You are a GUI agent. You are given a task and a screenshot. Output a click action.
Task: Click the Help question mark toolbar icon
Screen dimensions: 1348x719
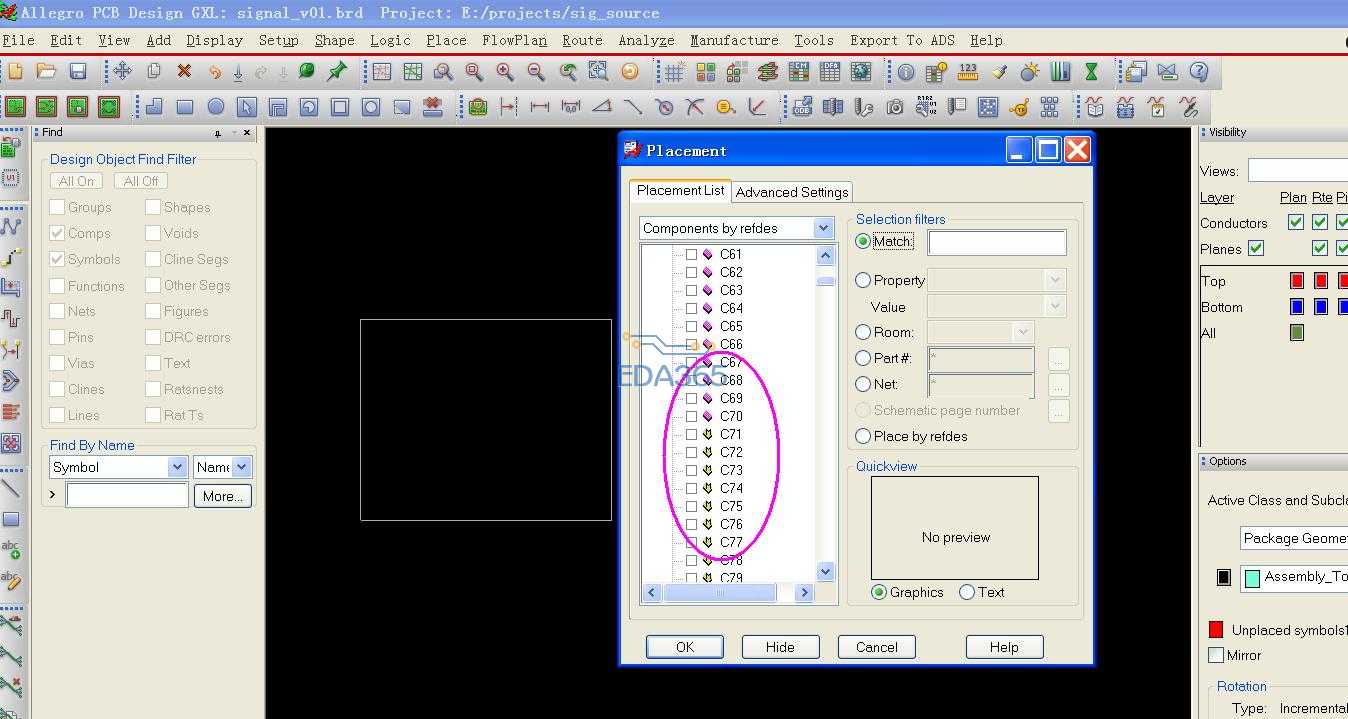(x=1199, y=72)
